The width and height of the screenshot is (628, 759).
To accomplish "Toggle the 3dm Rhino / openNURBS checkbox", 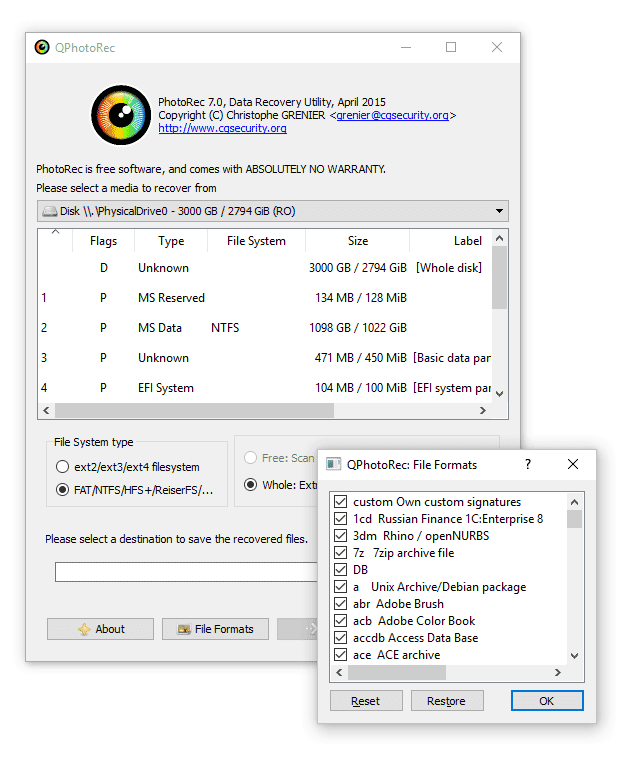I will click(x=340, y=536).
